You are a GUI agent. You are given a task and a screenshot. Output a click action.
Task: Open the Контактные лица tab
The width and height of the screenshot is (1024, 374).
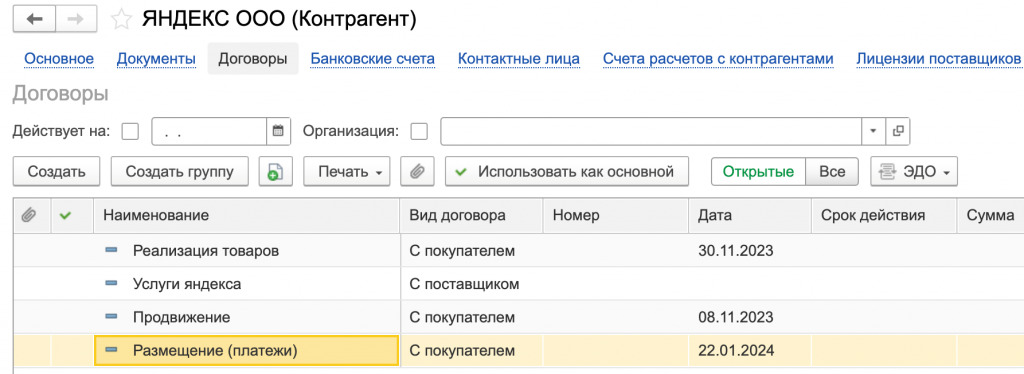pos(519,59)
